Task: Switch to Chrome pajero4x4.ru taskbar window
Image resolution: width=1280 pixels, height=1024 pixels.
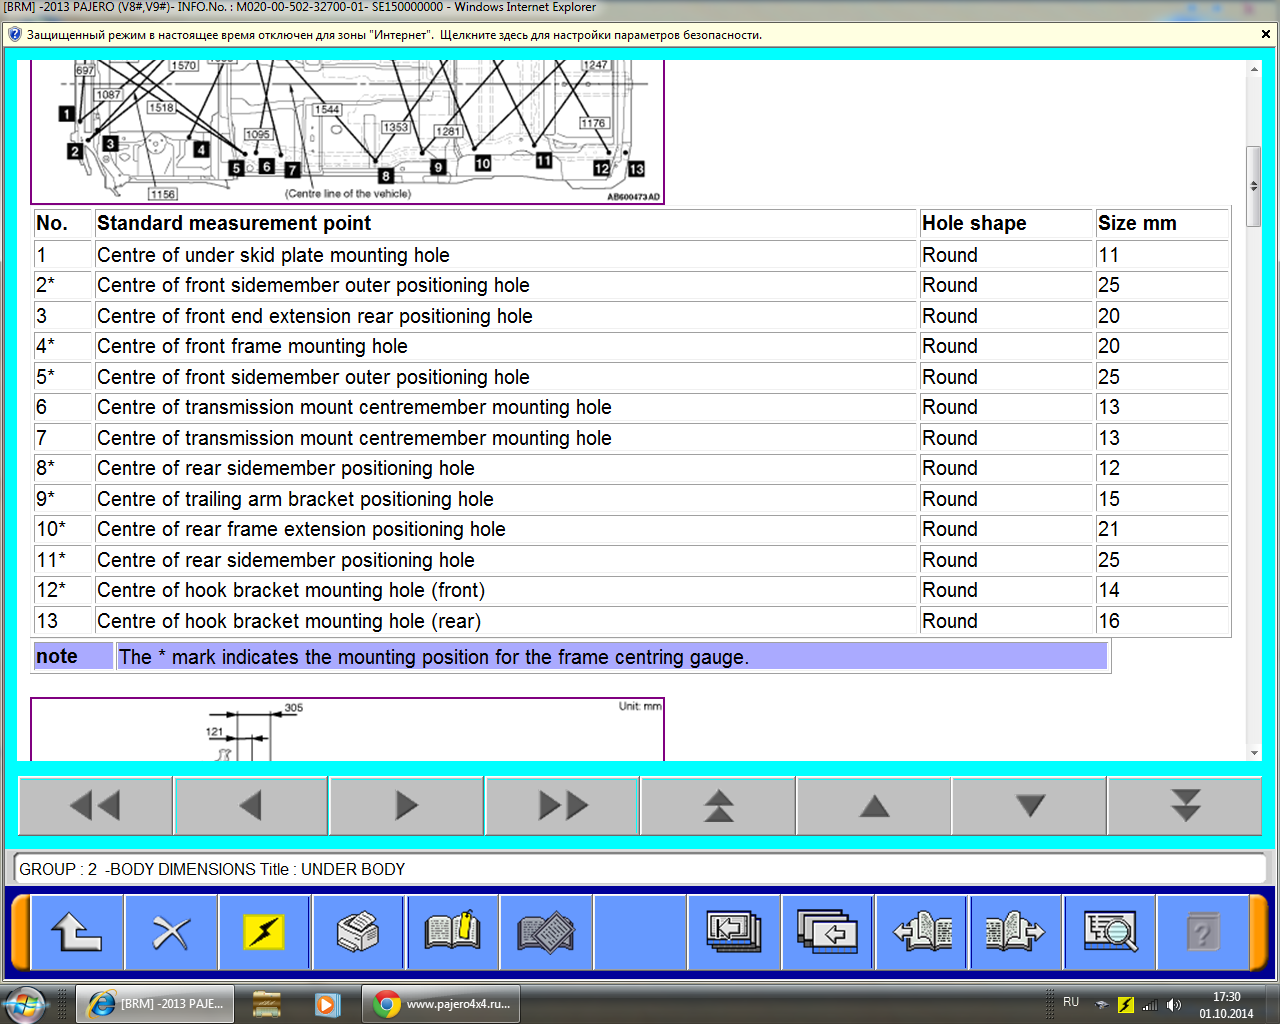Action: pyautogui.click(x=442, y=1004)
